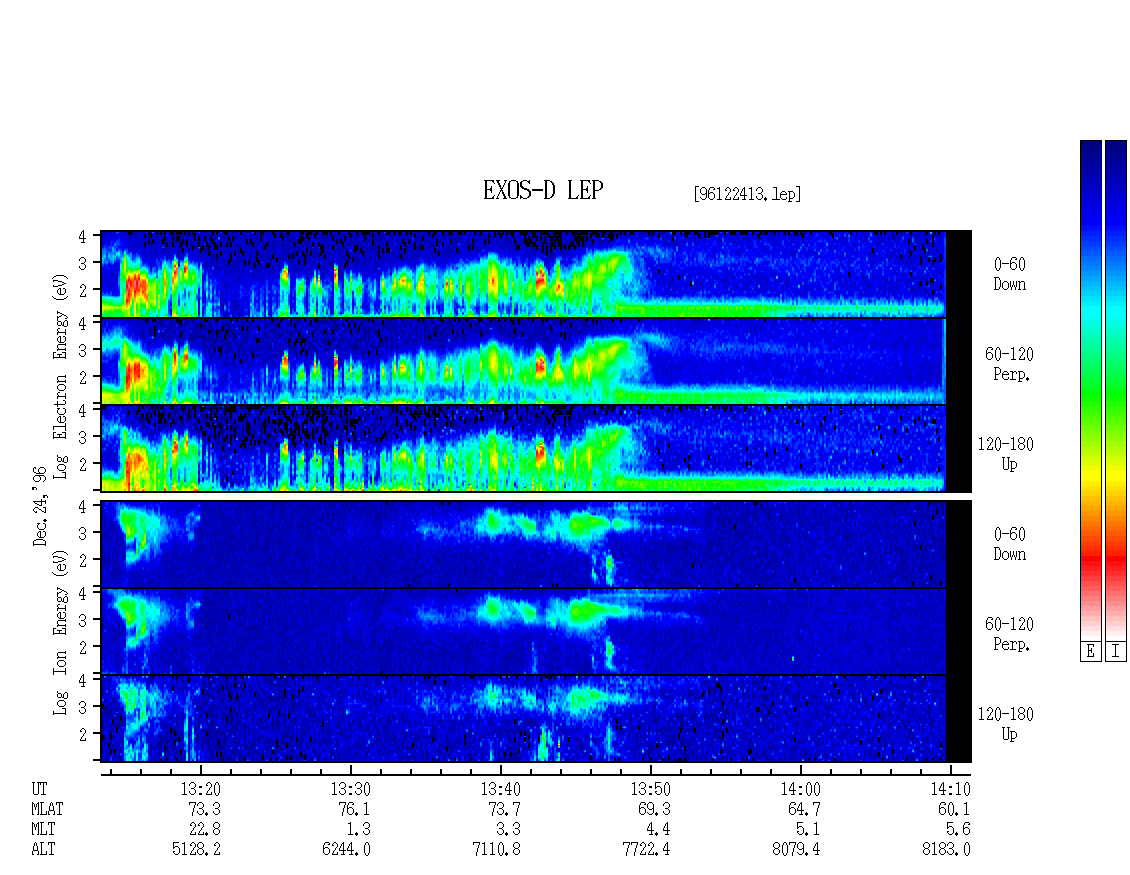1130x875 pixels.
Task: Click the MLT row label
Action: click(x=43, y=830)
